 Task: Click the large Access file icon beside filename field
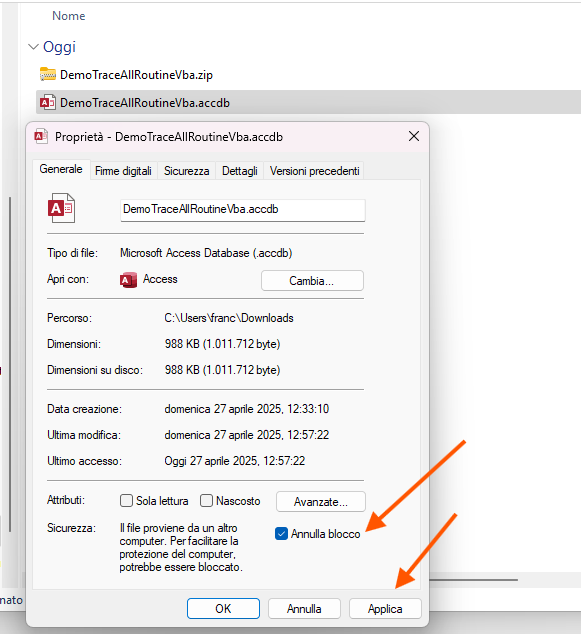pos(61,208)
